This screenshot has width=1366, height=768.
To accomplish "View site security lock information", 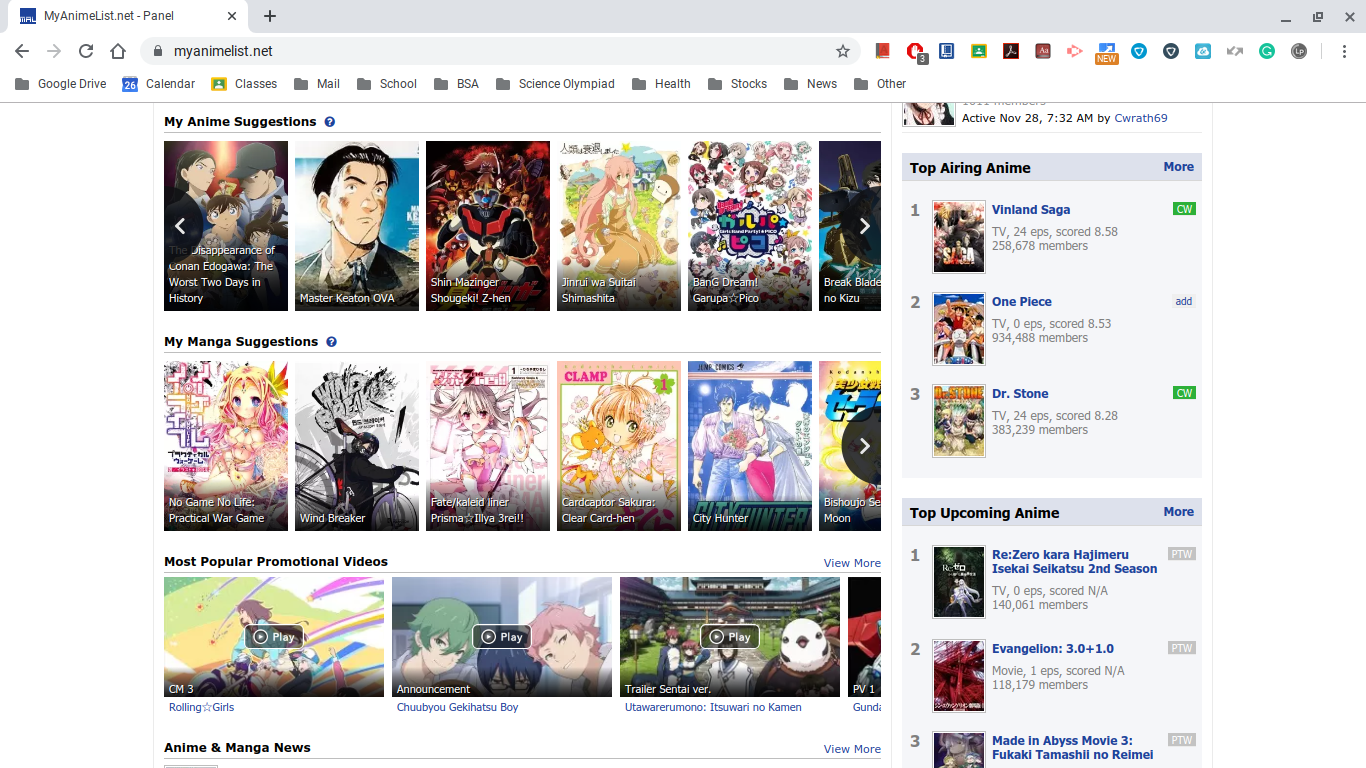I will 157,51.
